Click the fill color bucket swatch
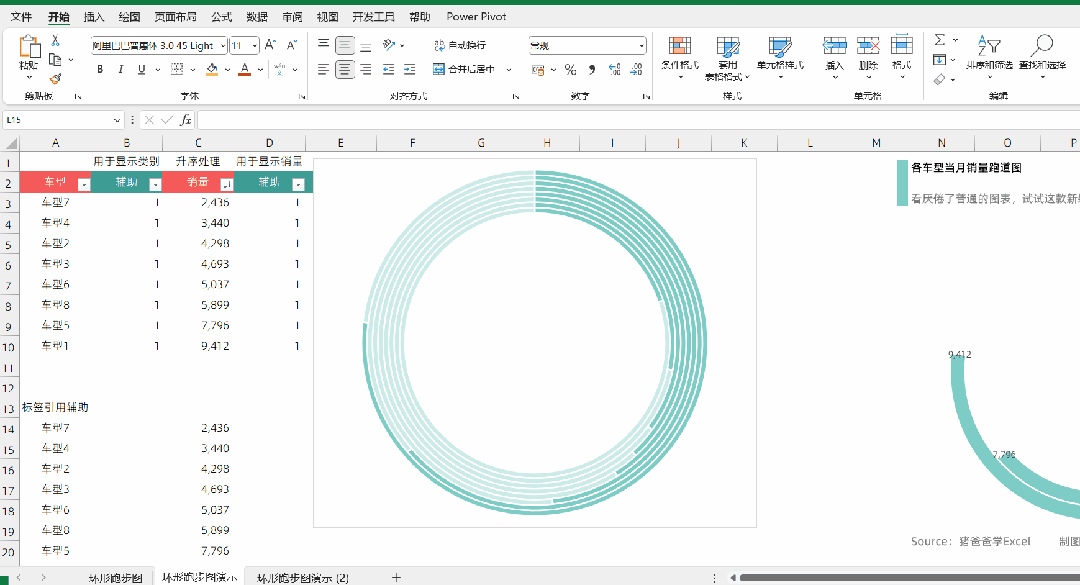1080x585 pixels. [x=212, y=69]
